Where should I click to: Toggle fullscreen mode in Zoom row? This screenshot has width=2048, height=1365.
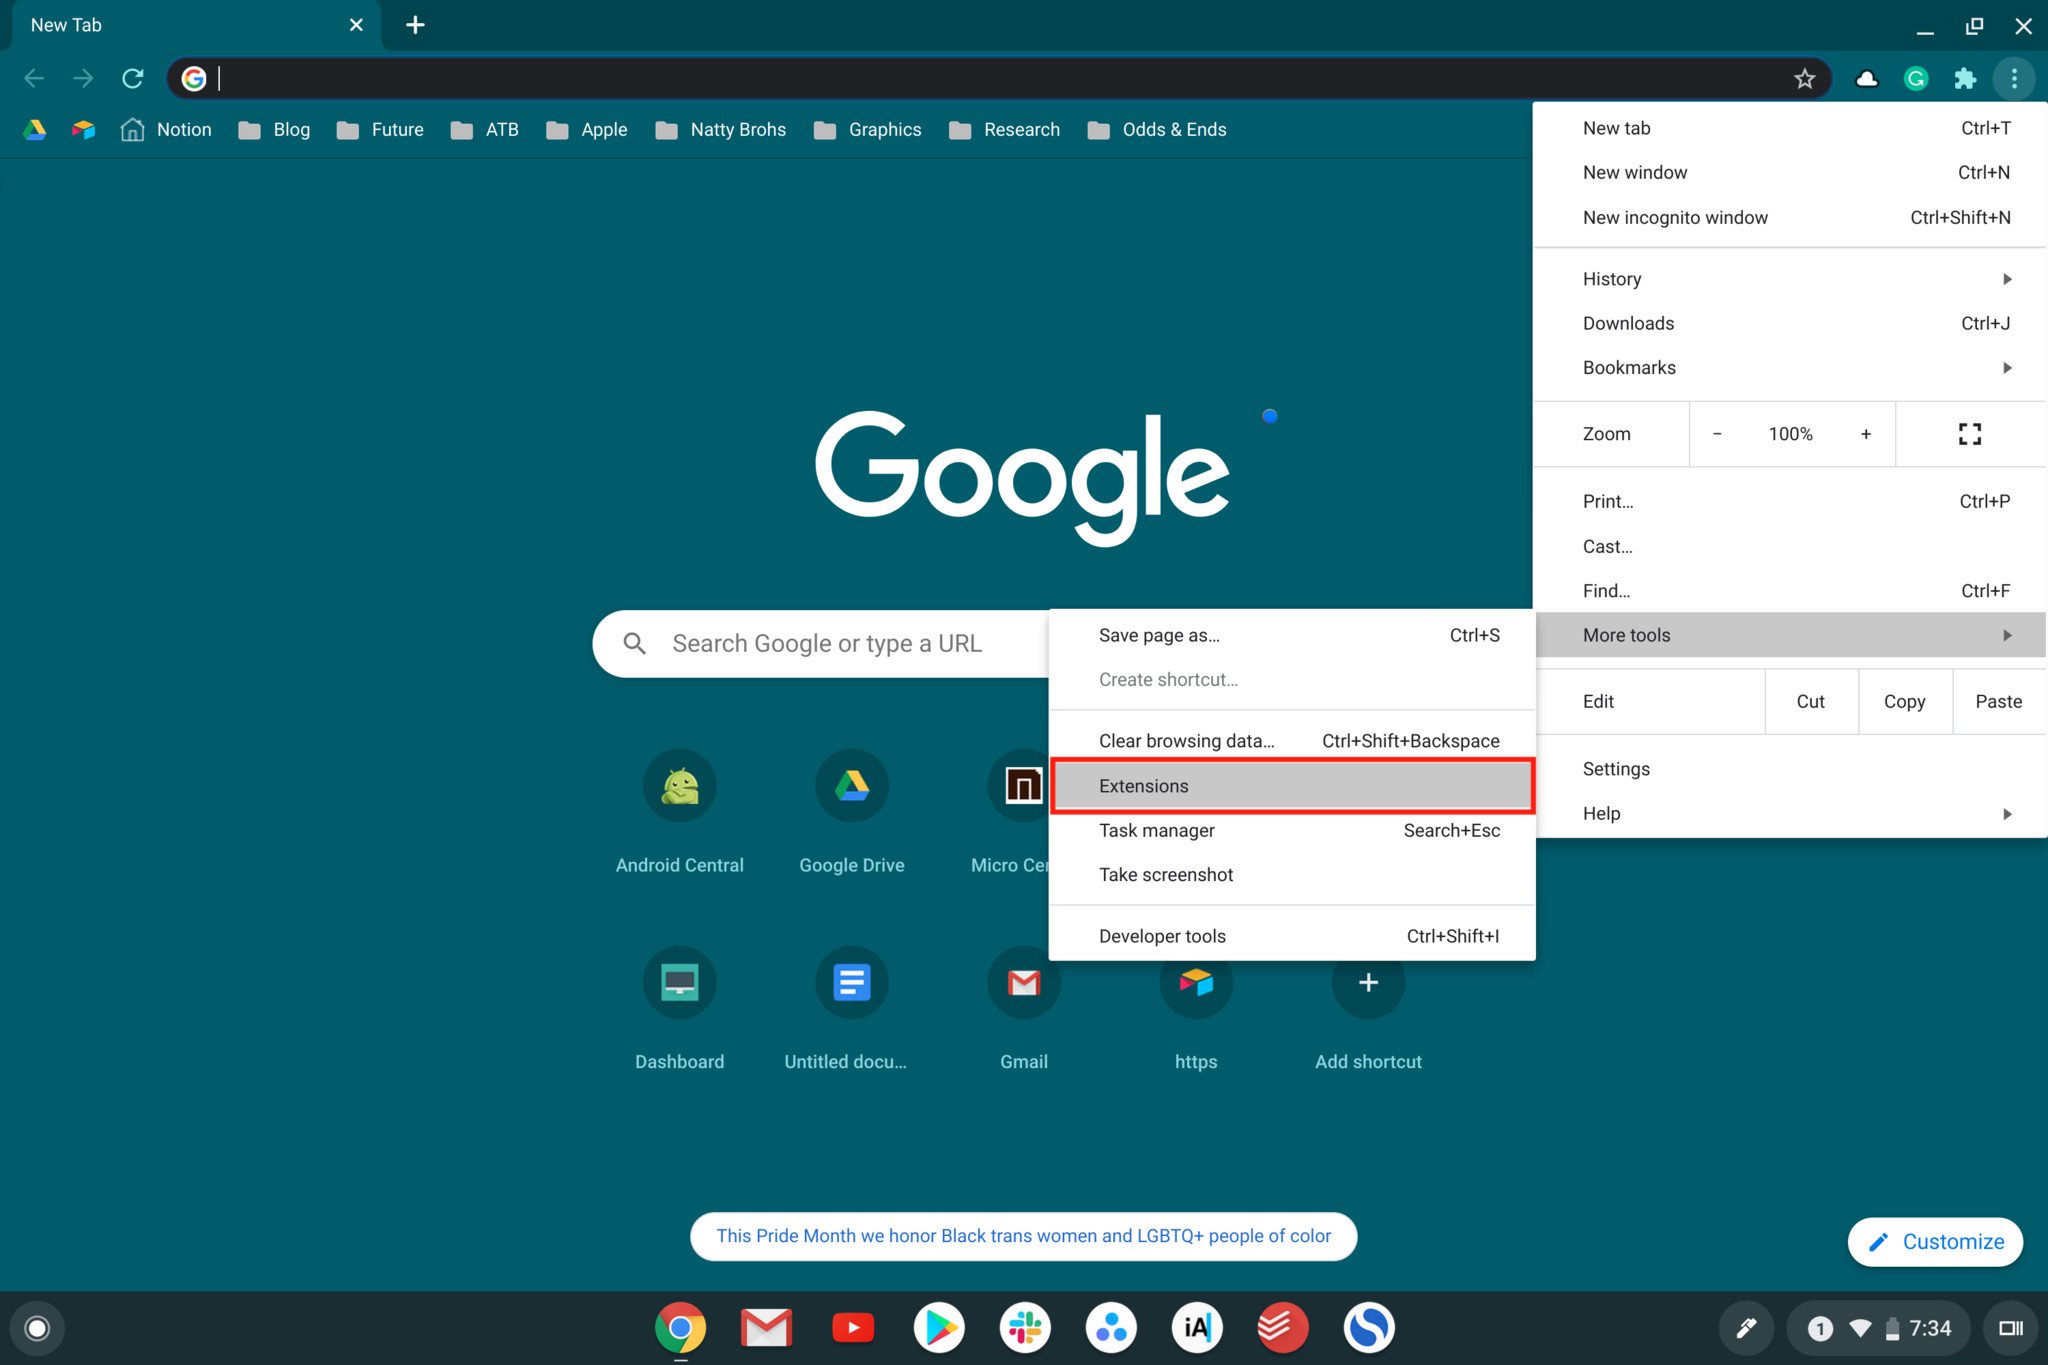coord(1969,434)
